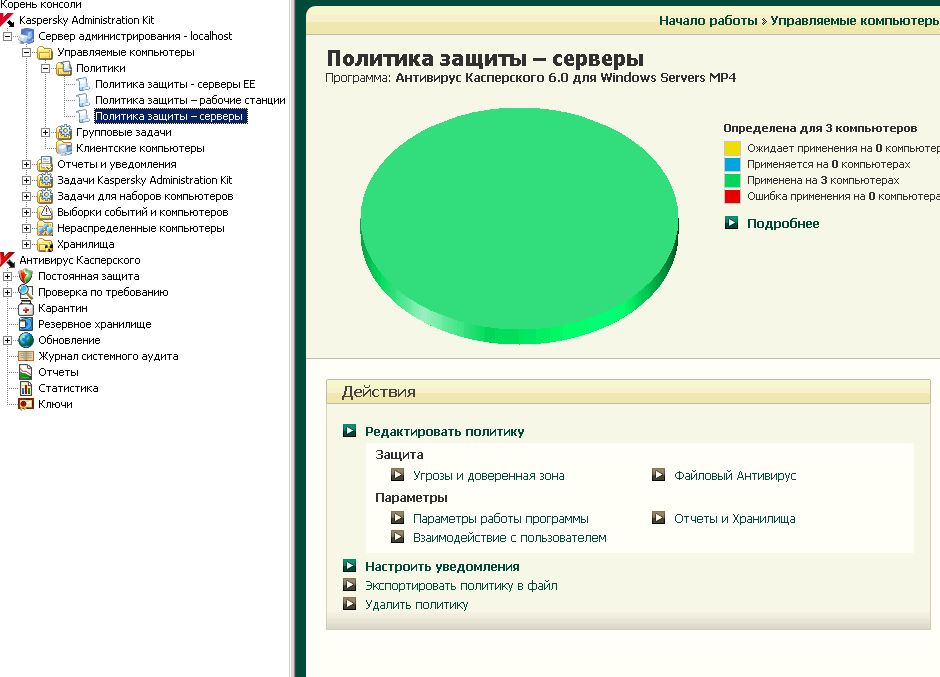This screenshot has width=940, height=677.
Task: Click the Задачи Kaspersky Administration Kit icon
Action: [45, 180]
